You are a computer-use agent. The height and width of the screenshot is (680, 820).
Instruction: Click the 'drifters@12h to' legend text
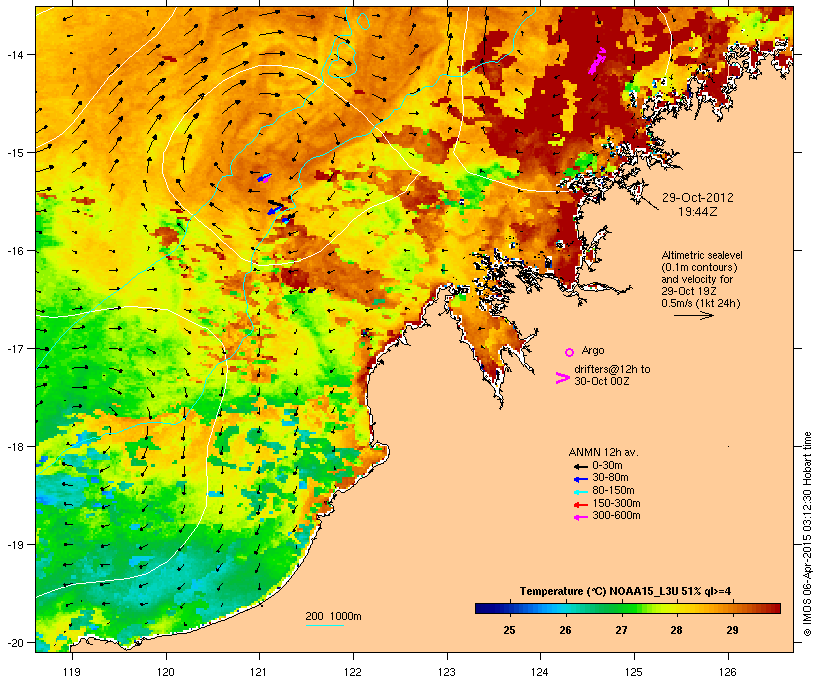[x=612, y=369]
